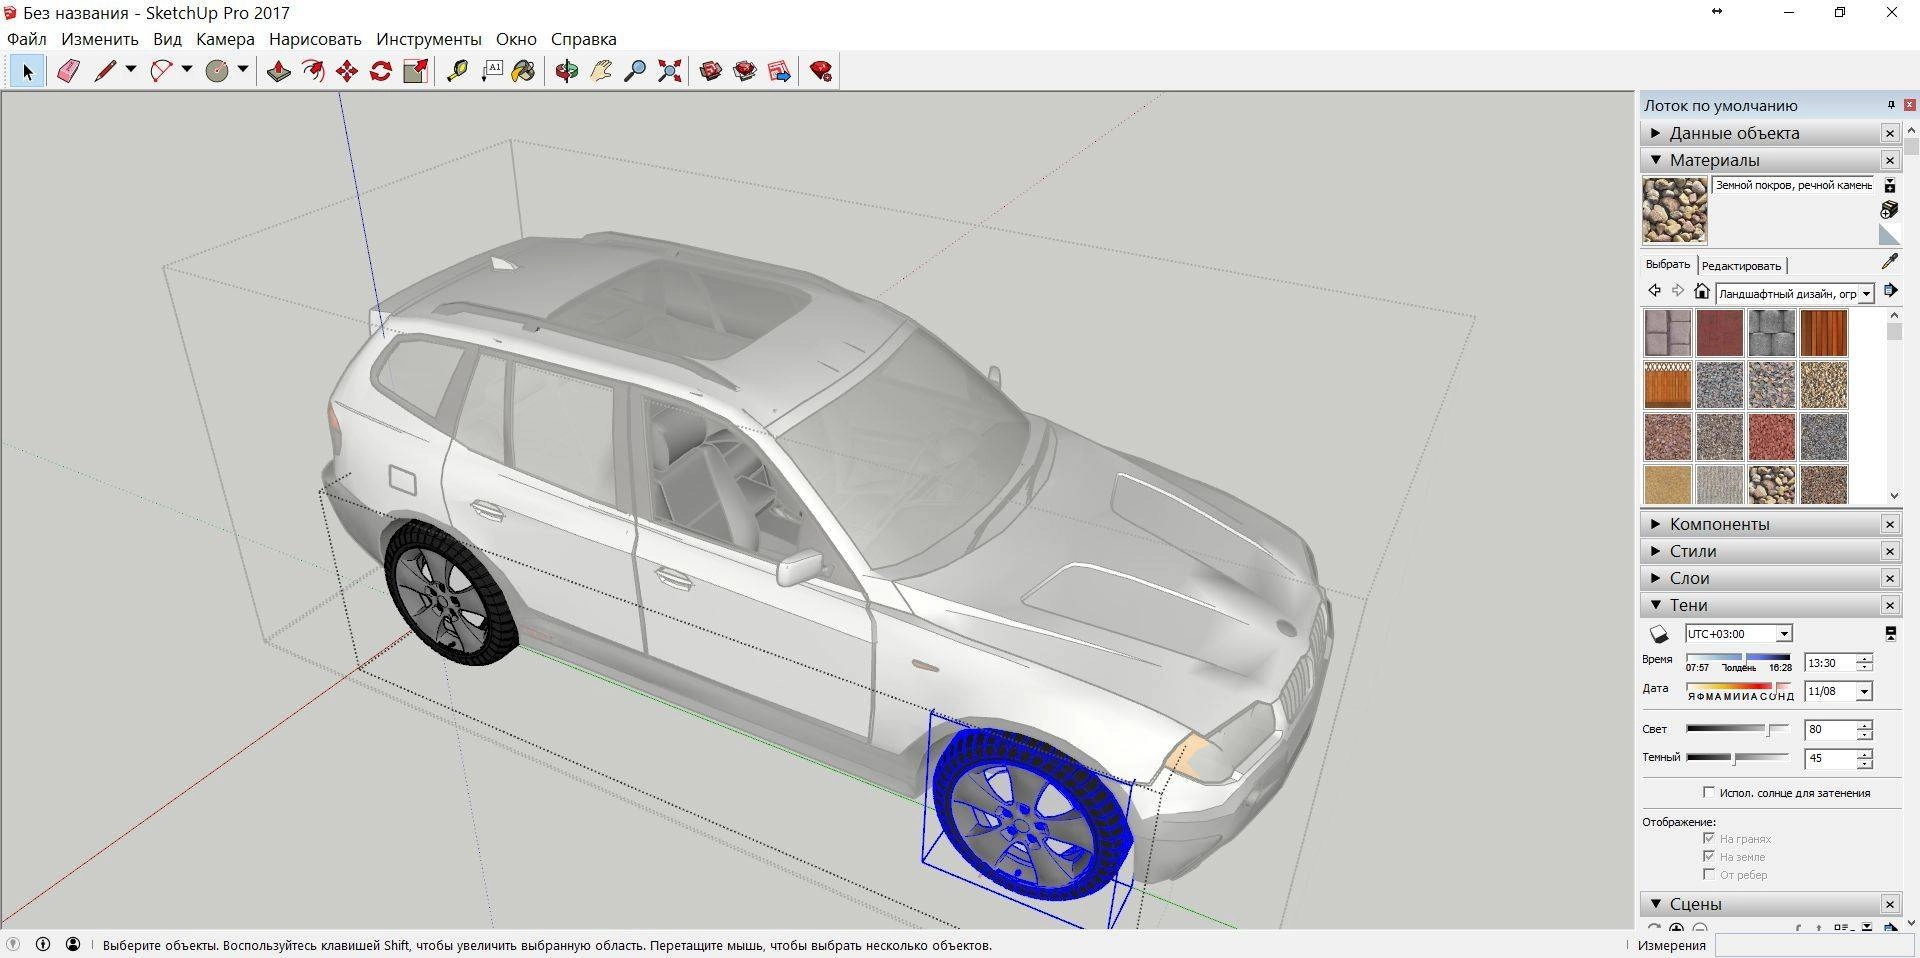Click the Измерения measurements input box

click(x=1813, y=945)
